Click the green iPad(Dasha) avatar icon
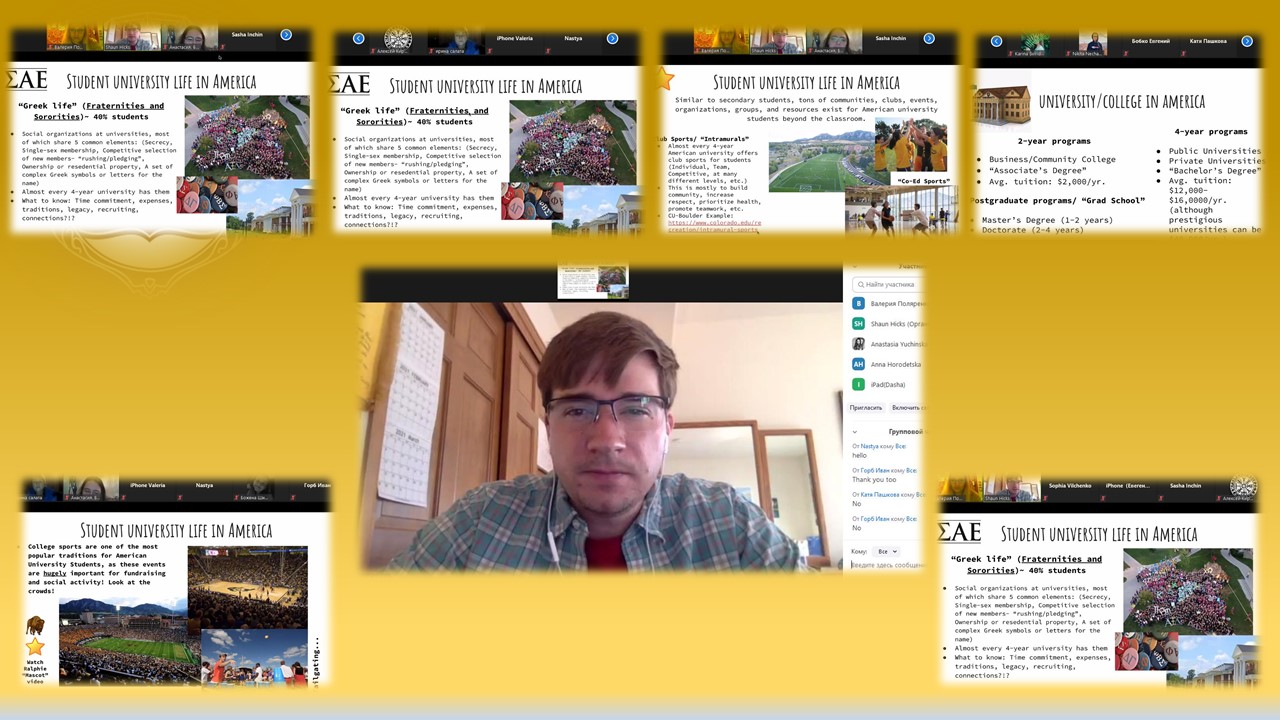 point(858,385)
